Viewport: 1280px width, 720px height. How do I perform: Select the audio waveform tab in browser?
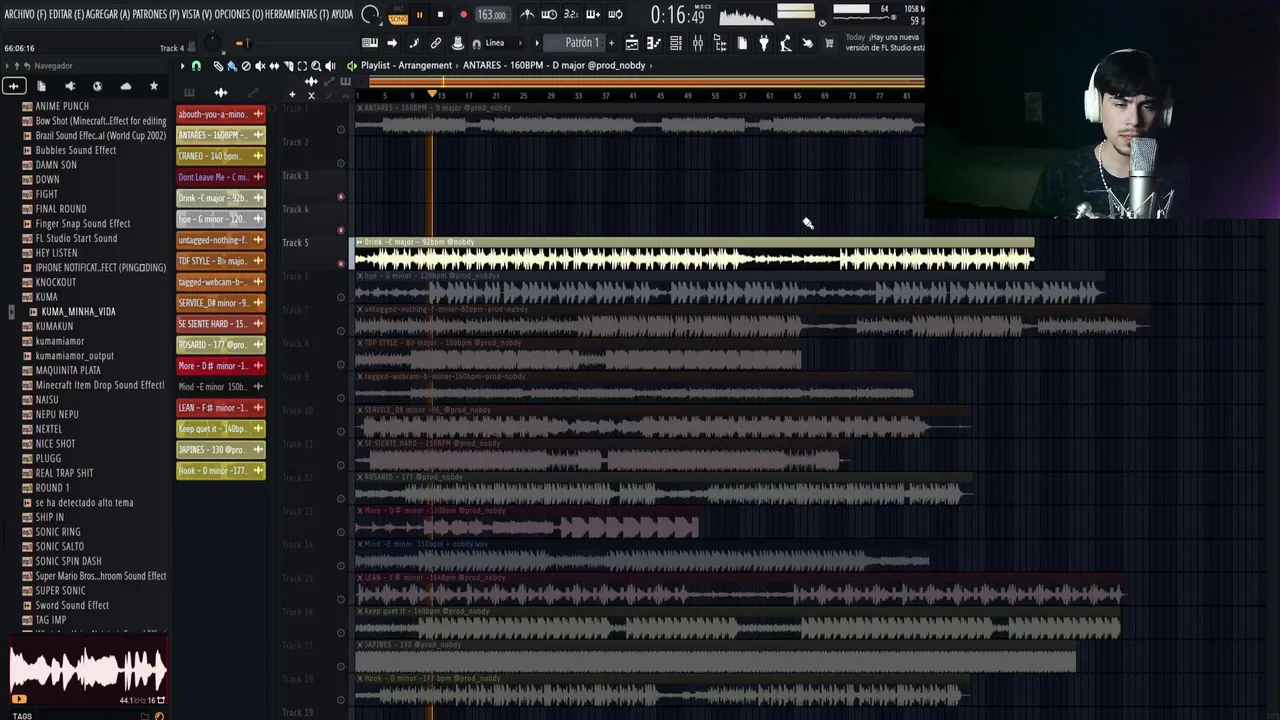[14, 86]
